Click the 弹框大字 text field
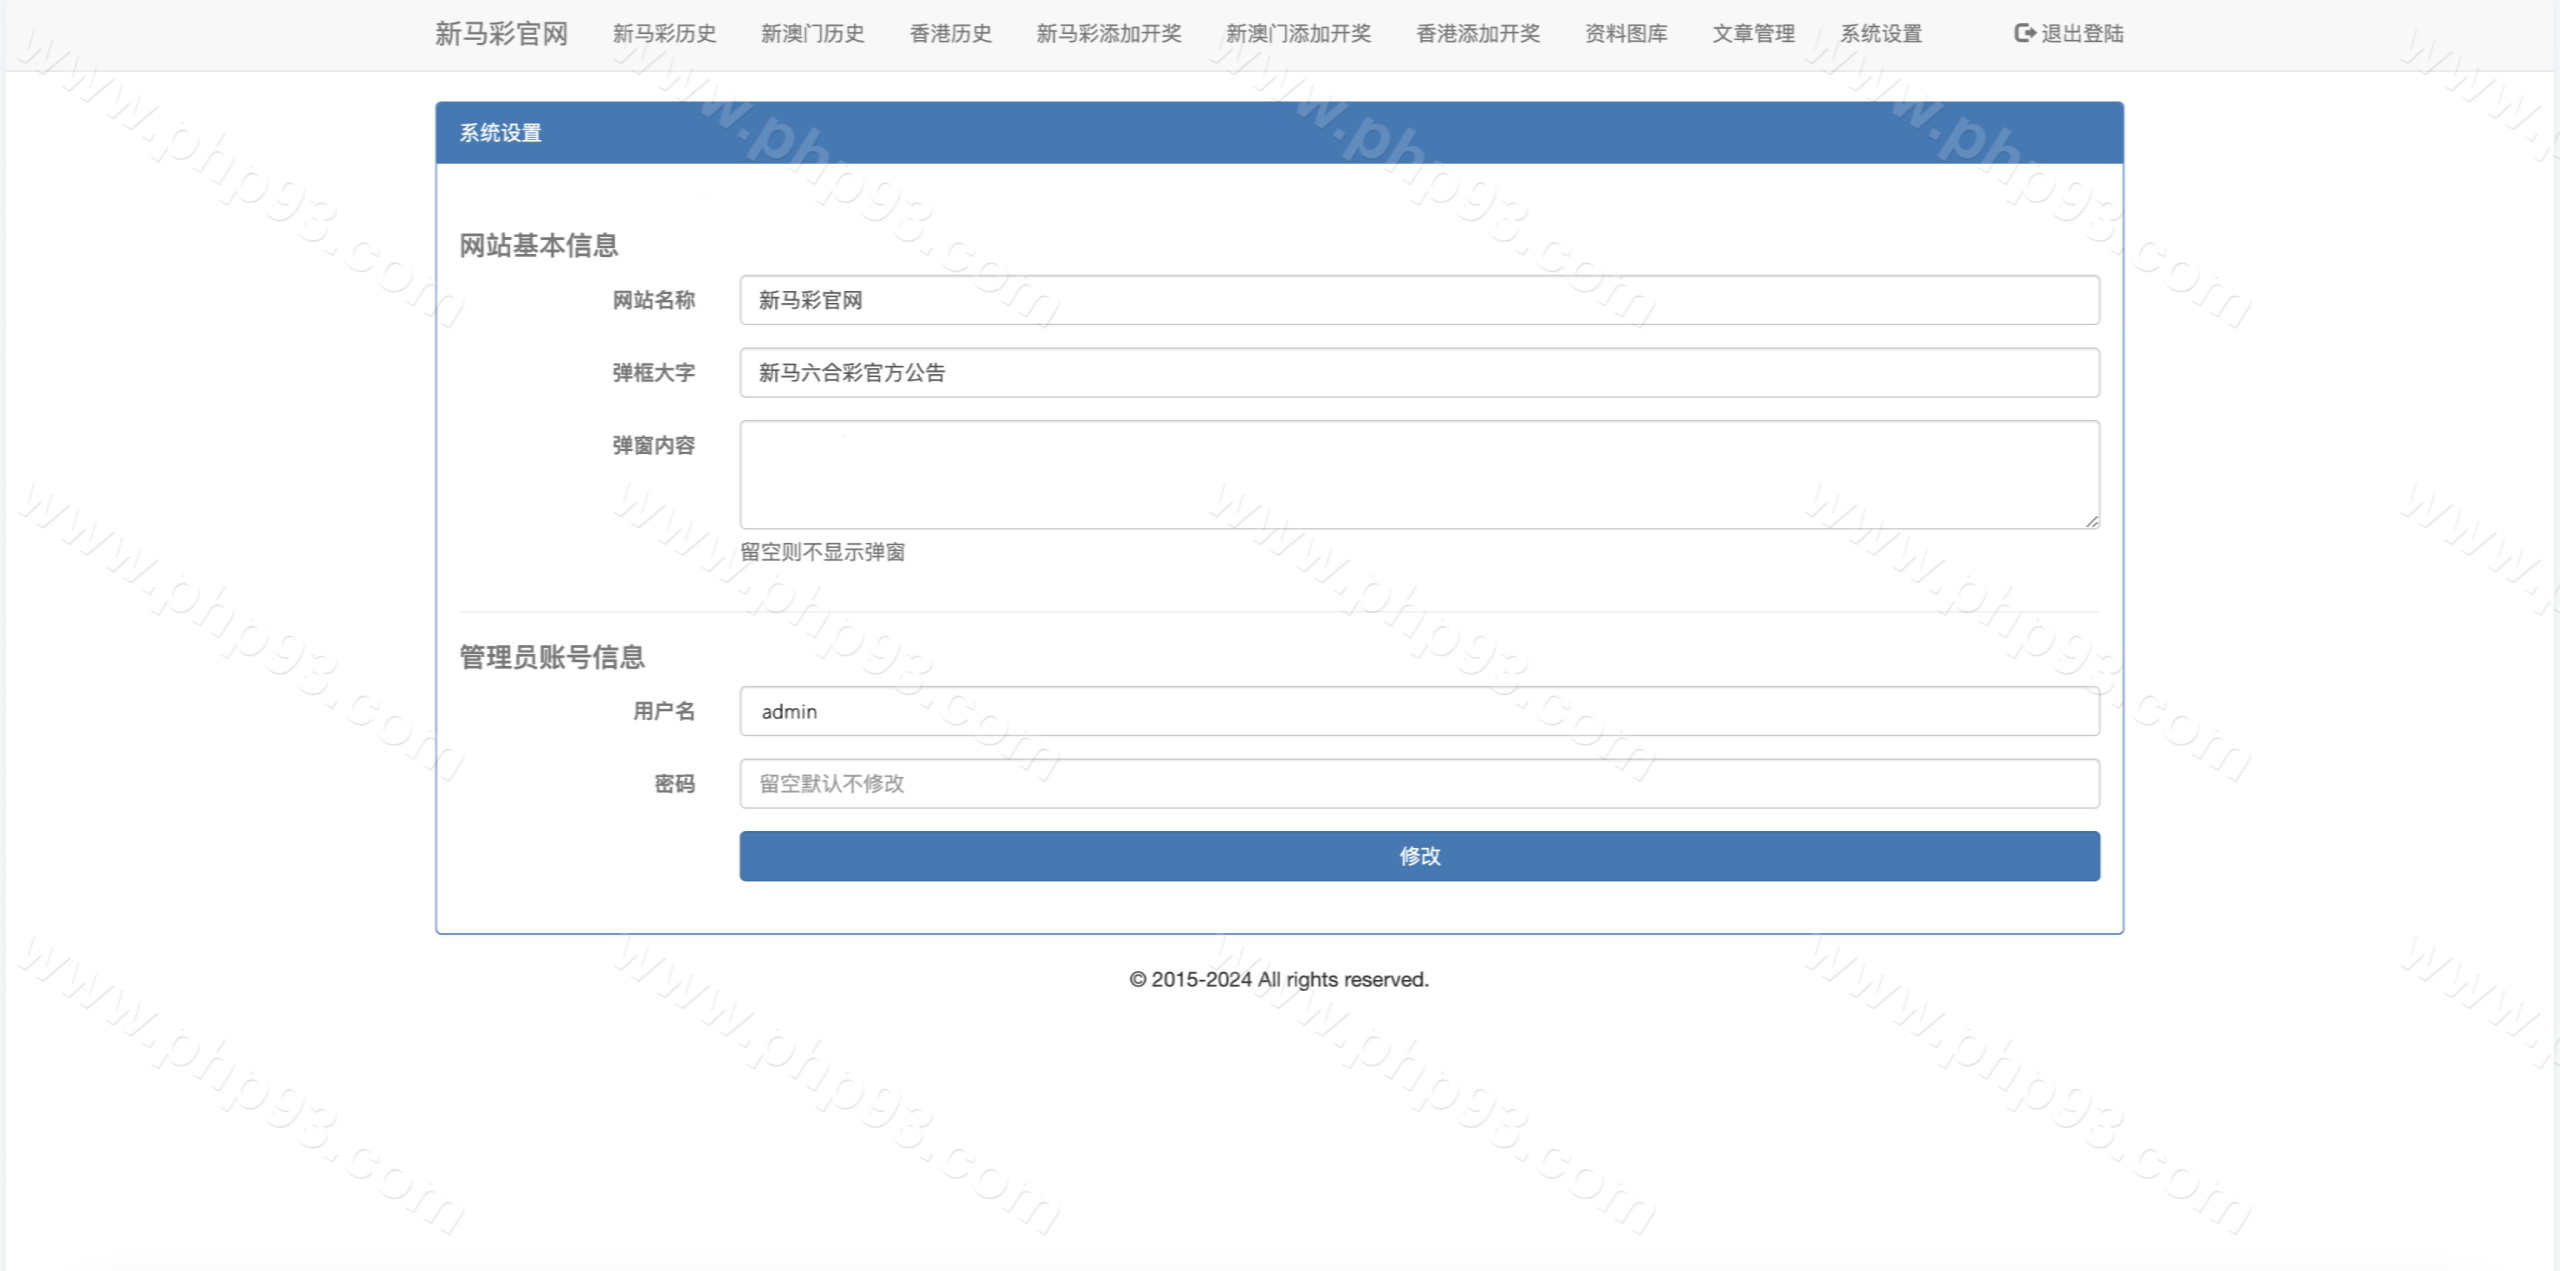Image resolution: width=2560 pixels, height=1271 pixels. coord(1419,372)
